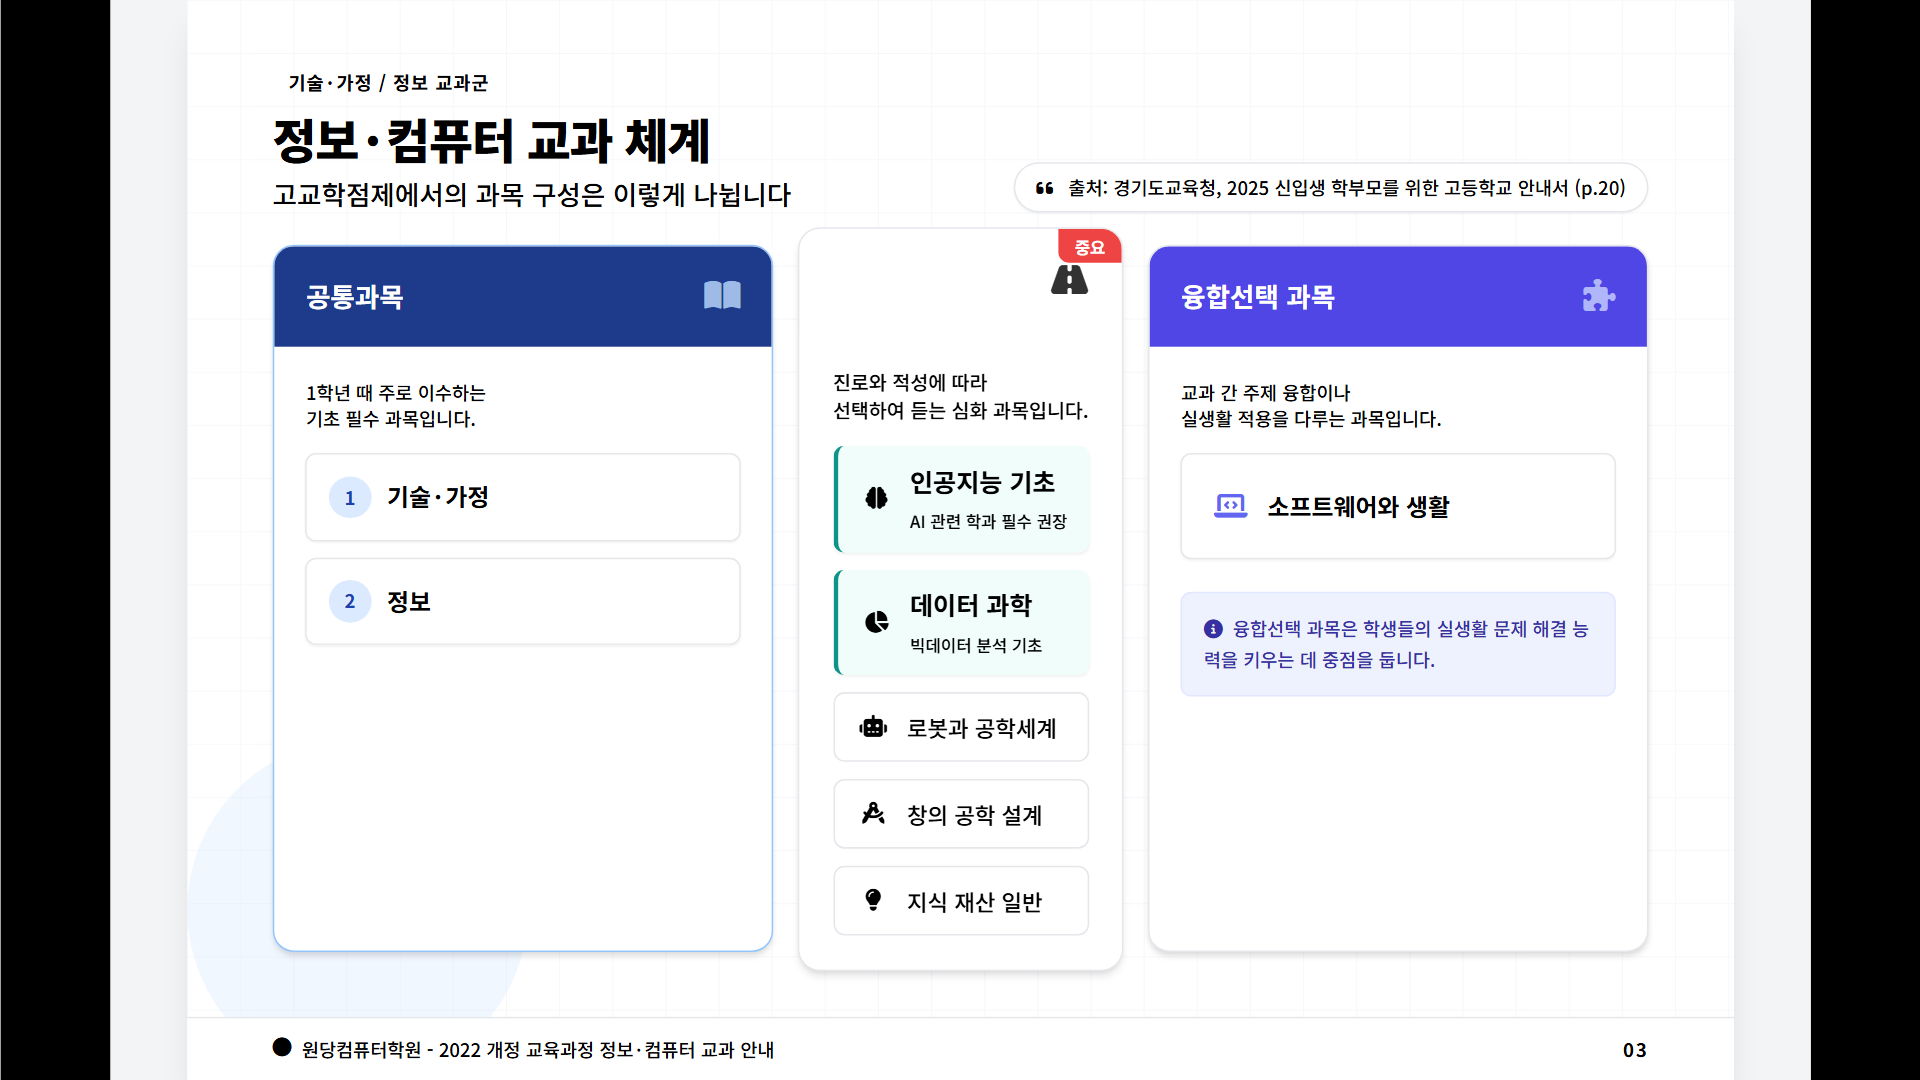Click the brain icon beside 인공지능 기초
The width and height of the screenshot is (1920, 1080).
pos(876,498)
